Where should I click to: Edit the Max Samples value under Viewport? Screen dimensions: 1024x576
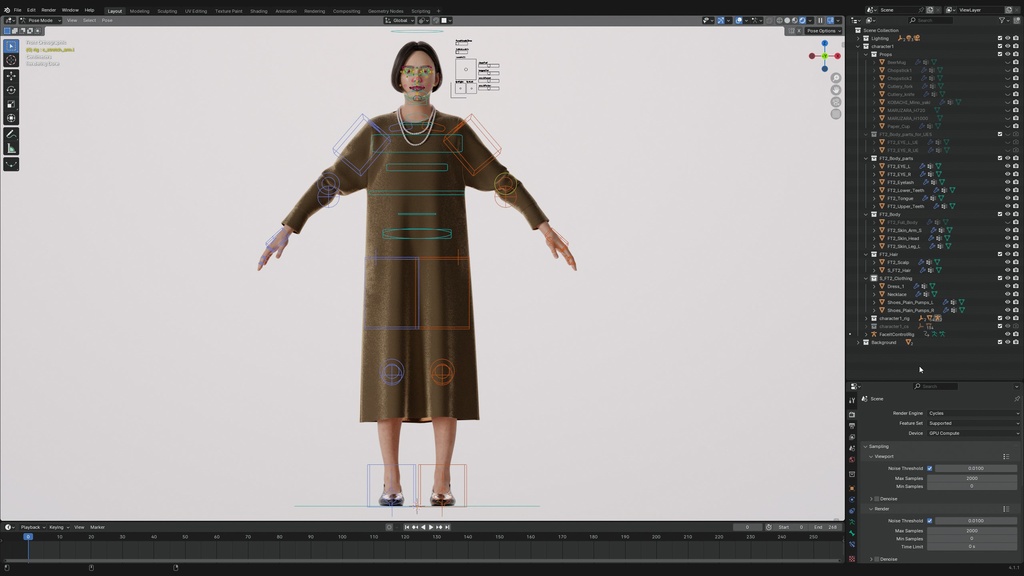[972, 478]
